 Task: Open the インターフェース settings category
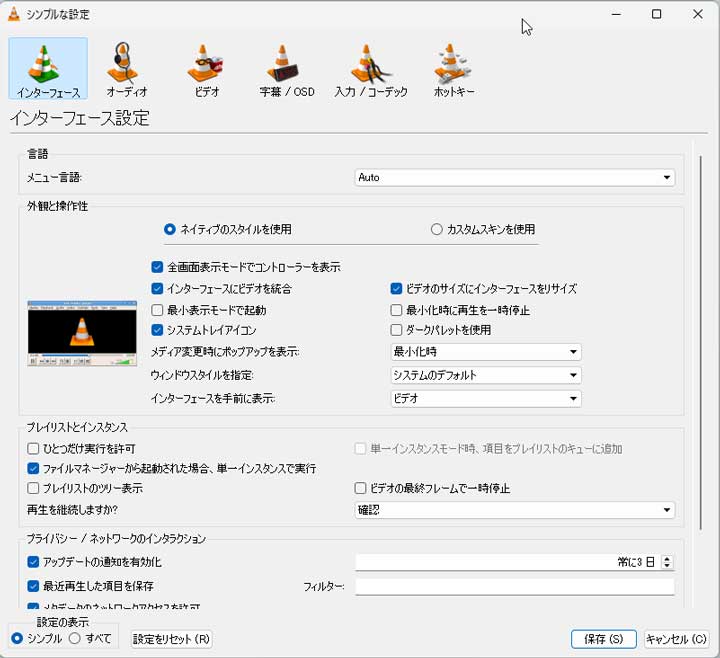(x=48, y=68)
